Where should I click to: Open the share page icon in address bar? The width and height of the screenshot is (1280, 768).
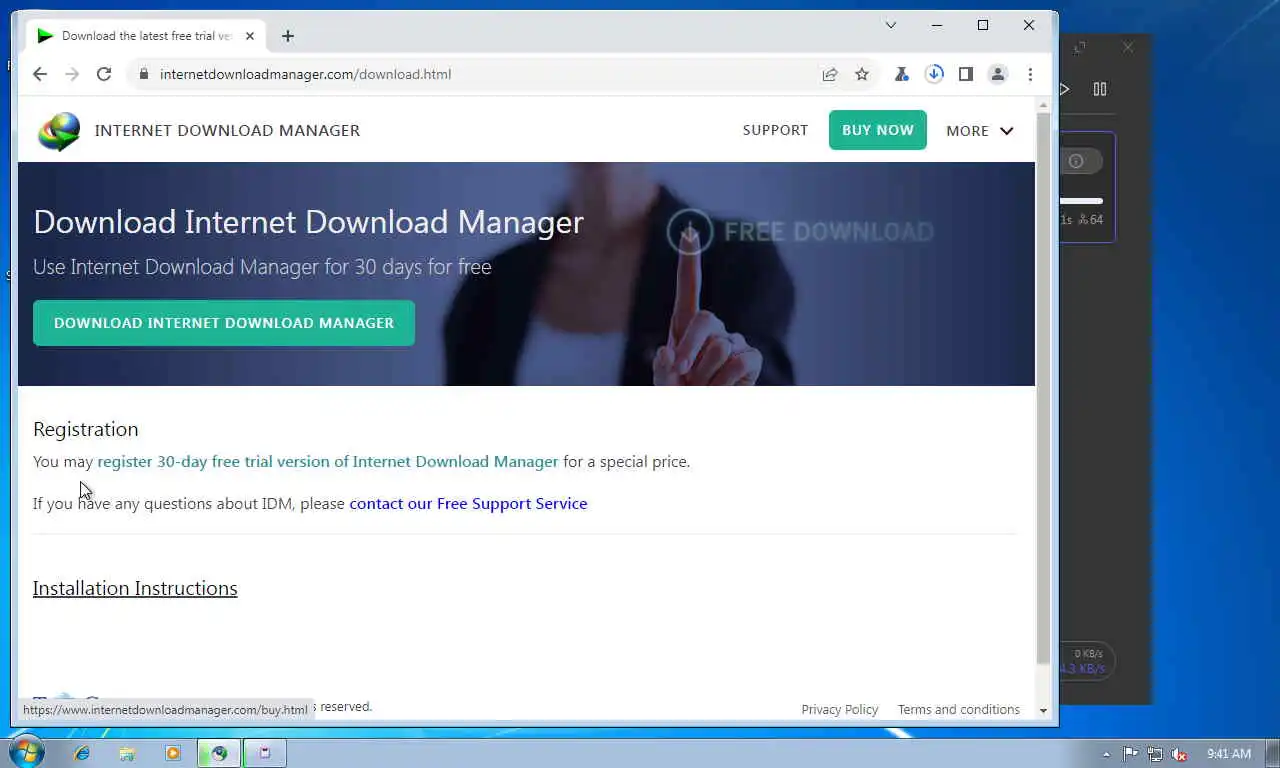tap(830, 74)
